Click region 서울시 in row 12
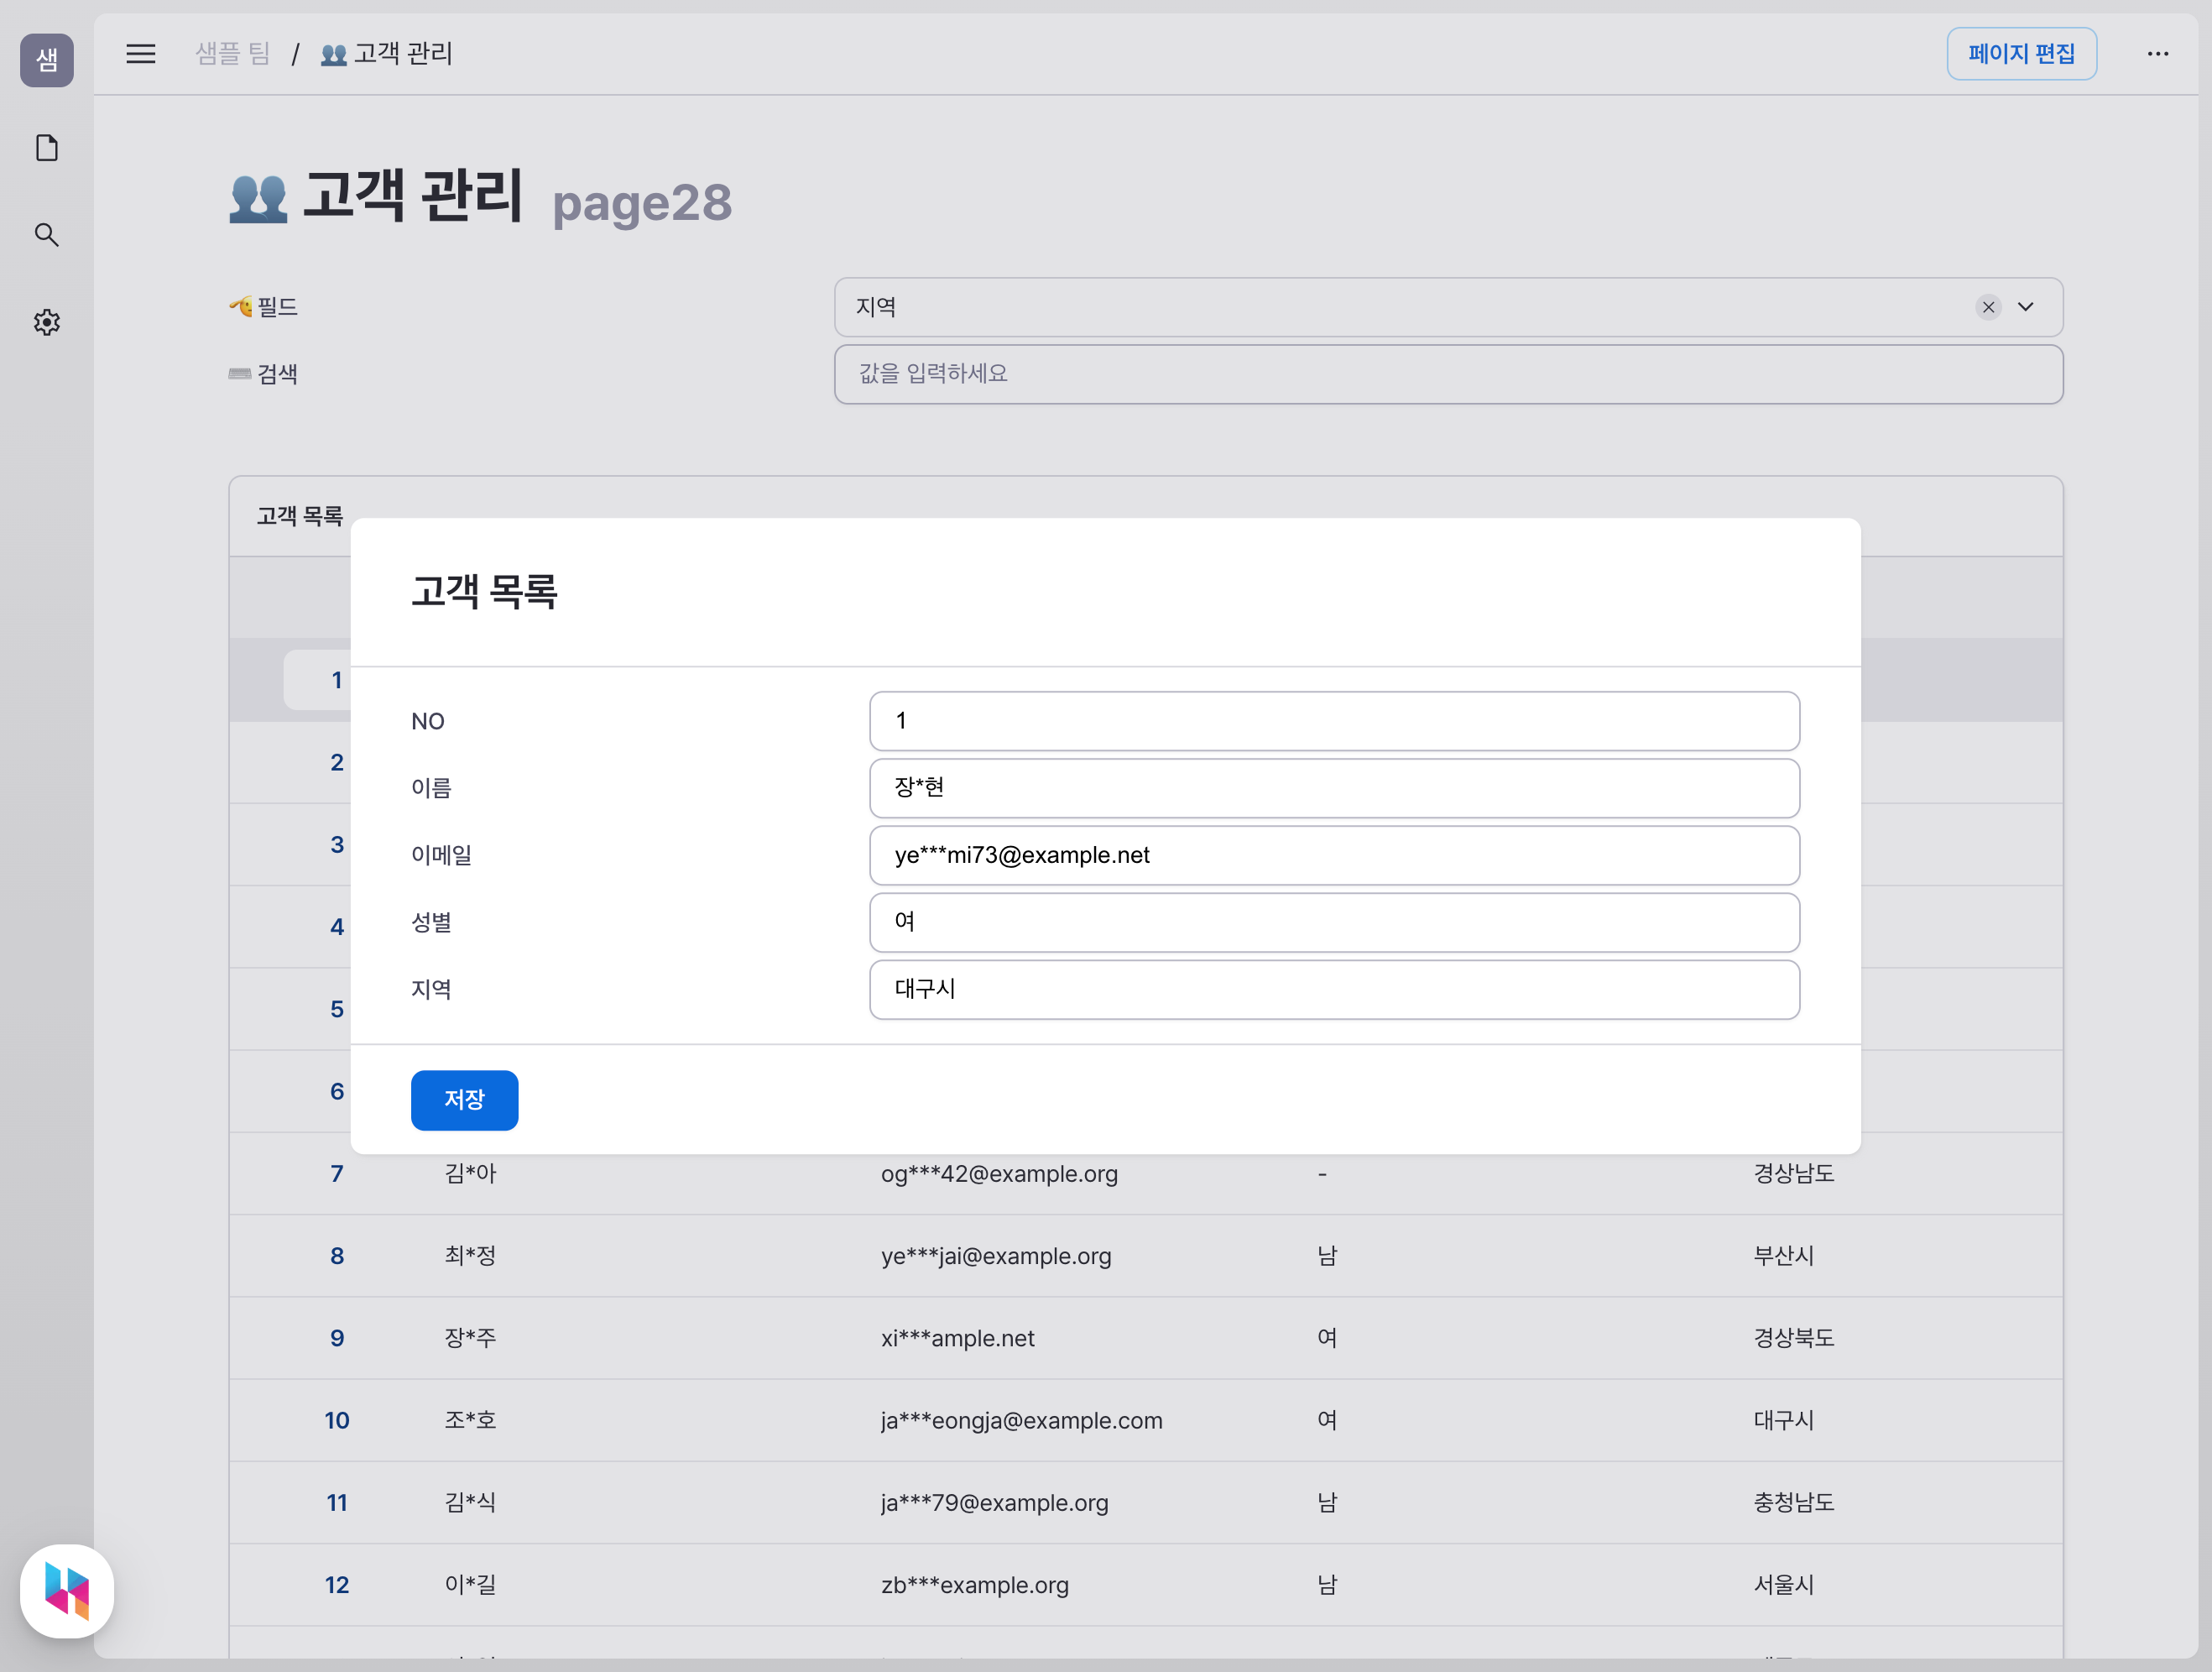 pos(1783,1585)
